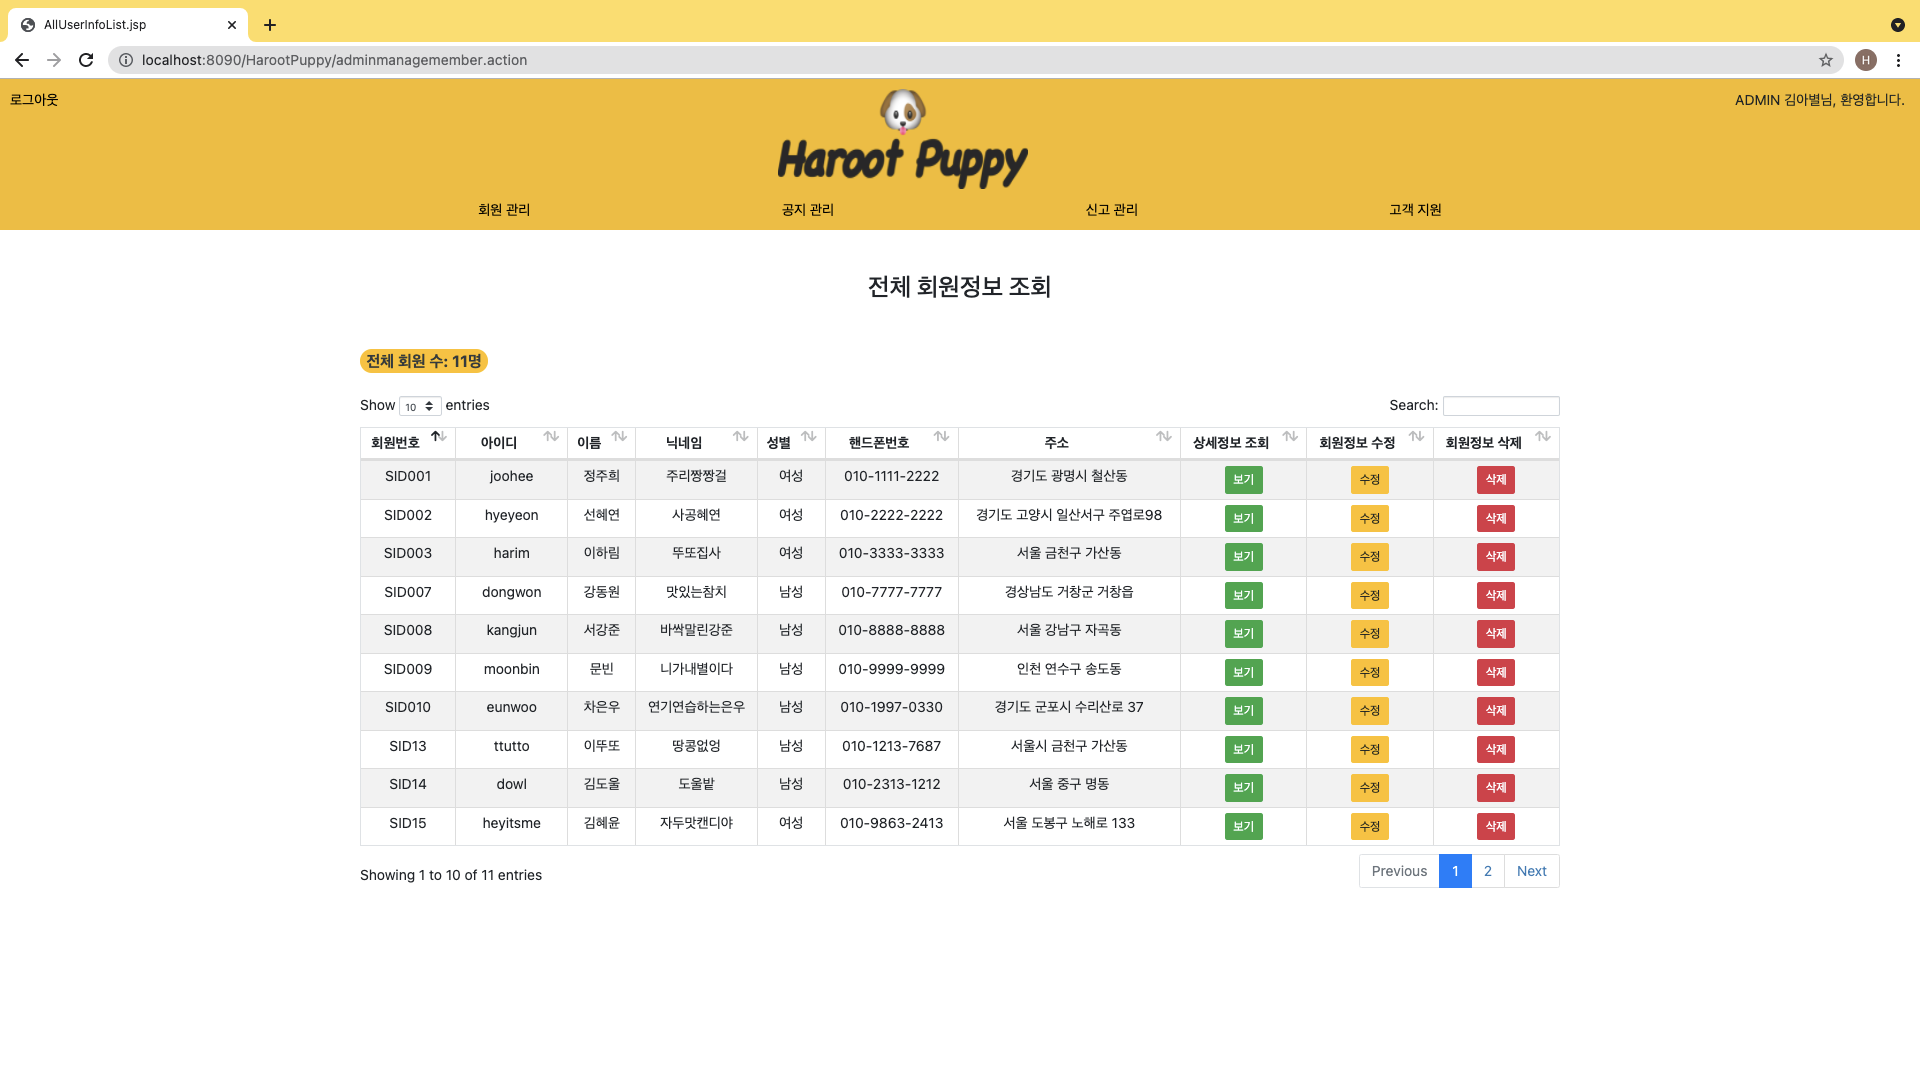The height and width of the screenshot is (1080, 1920).
Task: Sort by 닉네임 column sort icon
Action: coord(740,437)
